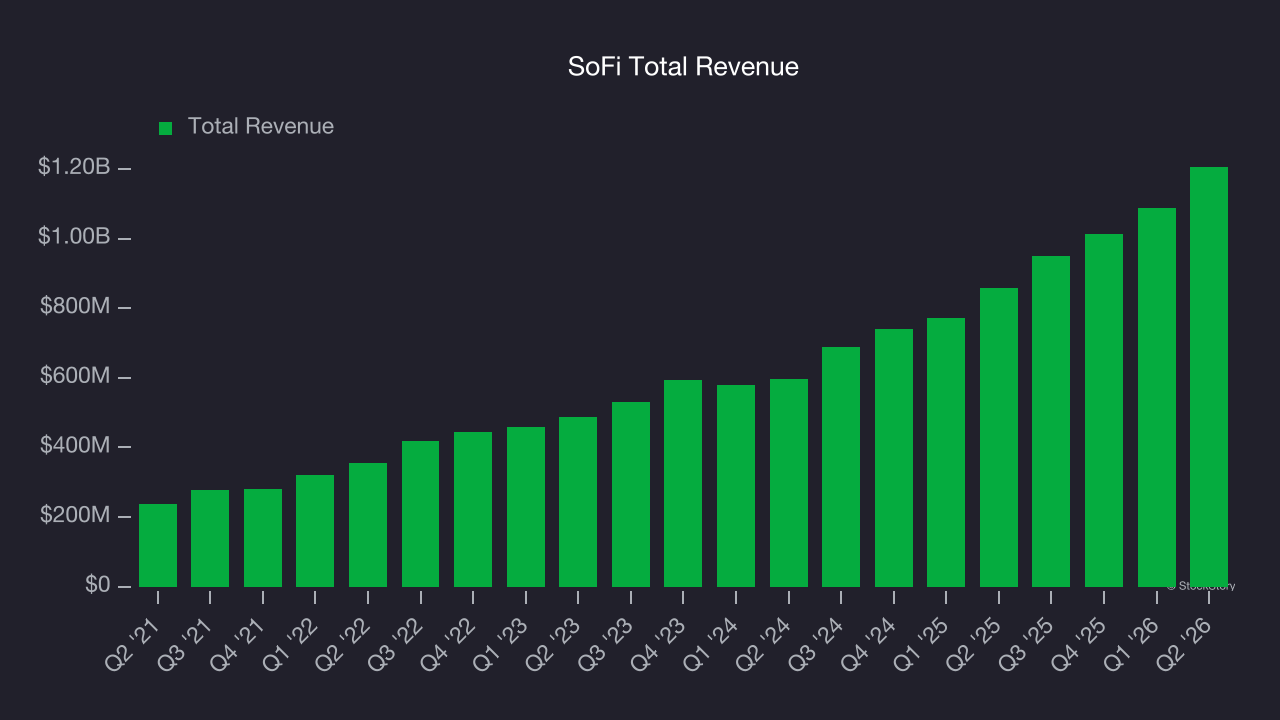Select the Q3 '25 revenue bar
Image resolution: width=1280 pixels, height=720 pixels.
coord(1051,421)
